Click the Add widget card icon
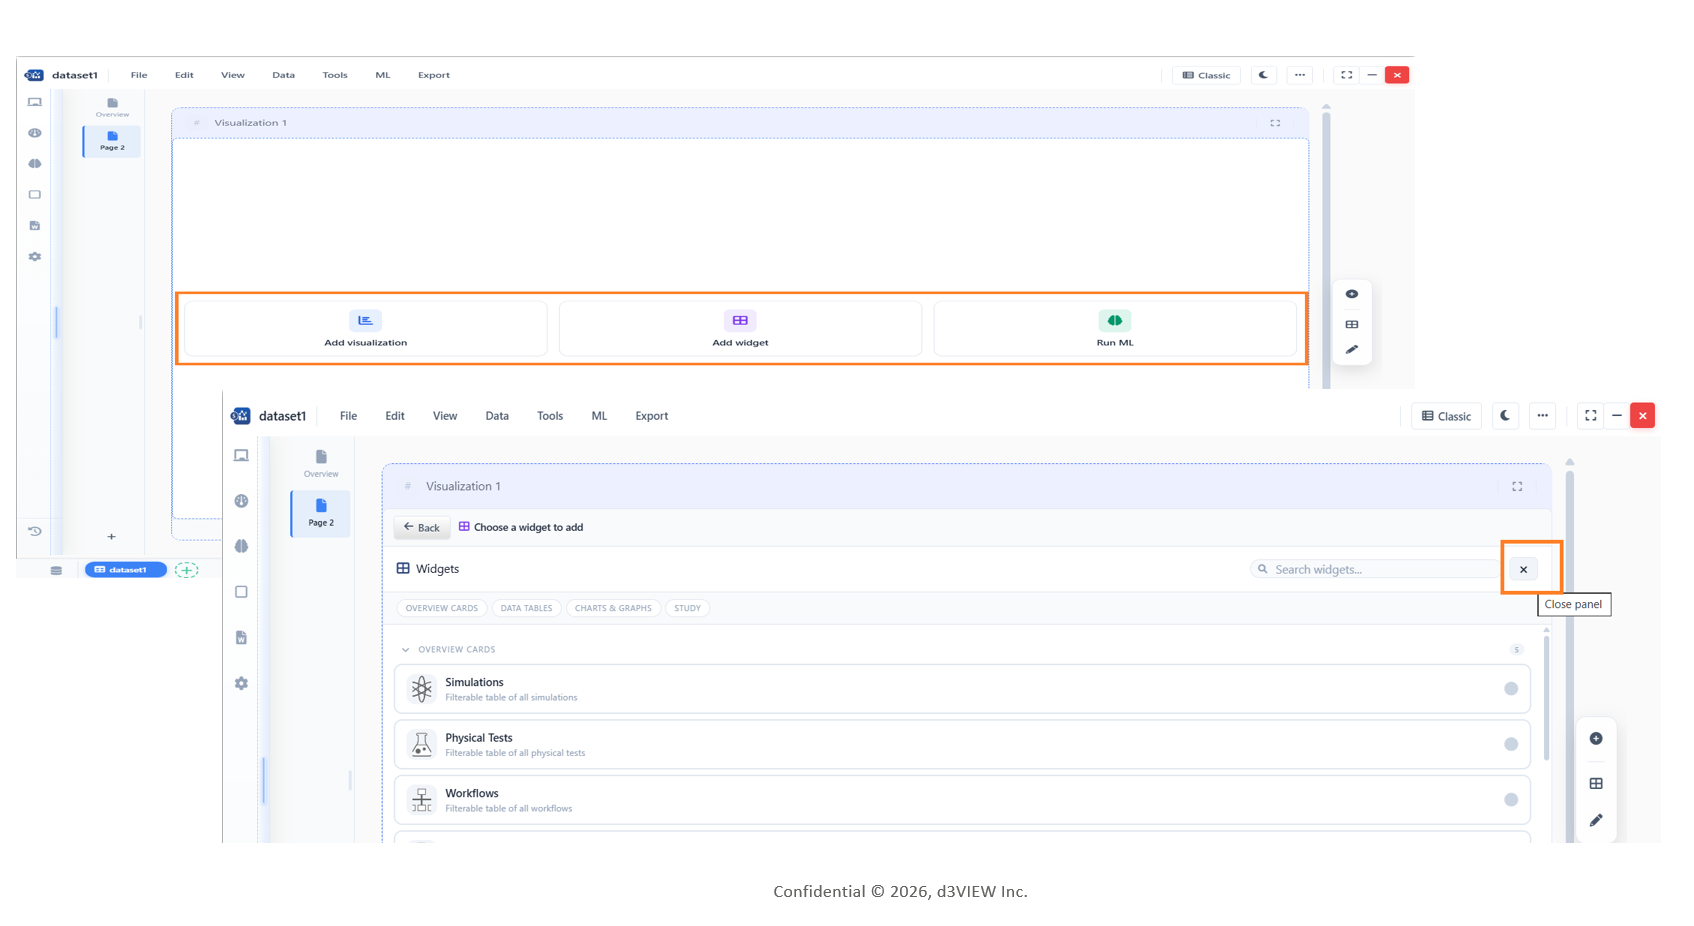The image size is (1694, 926). click(740, 320)
